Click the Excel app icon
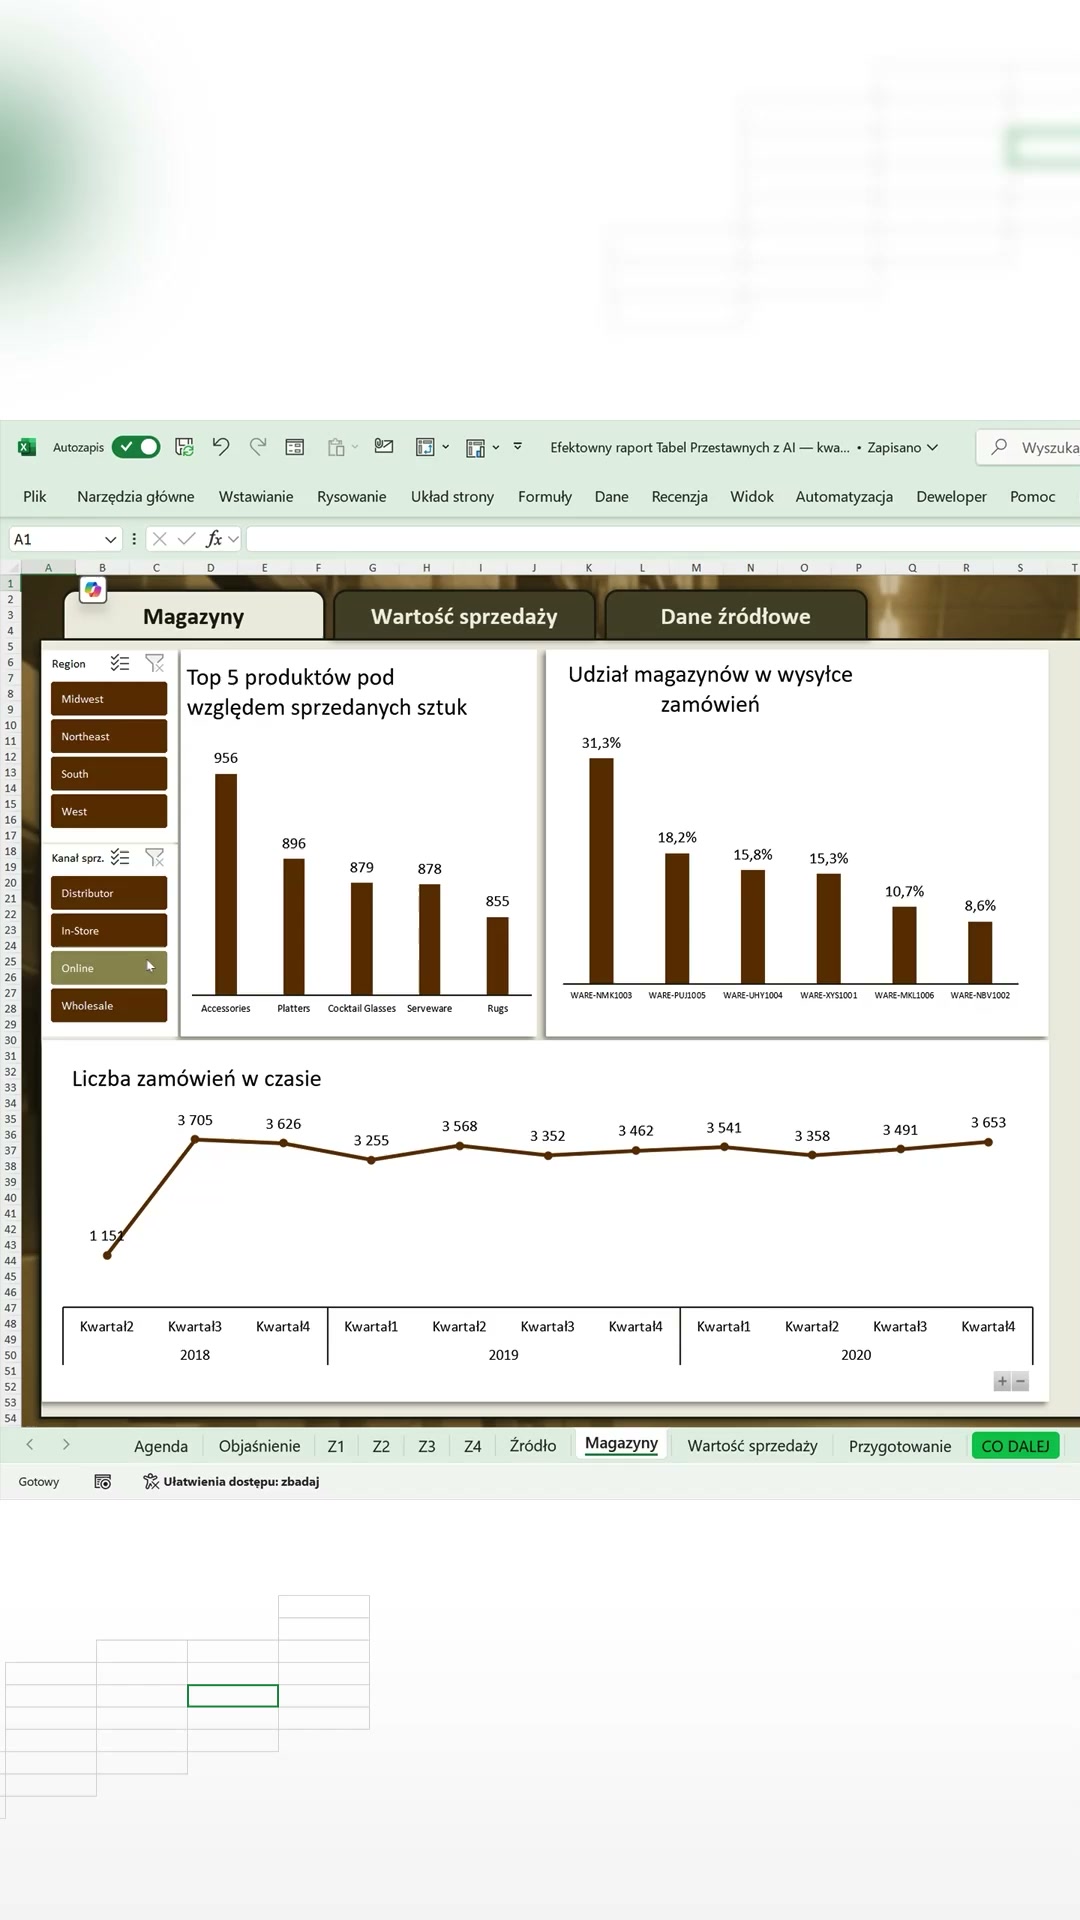 [27, 447]
